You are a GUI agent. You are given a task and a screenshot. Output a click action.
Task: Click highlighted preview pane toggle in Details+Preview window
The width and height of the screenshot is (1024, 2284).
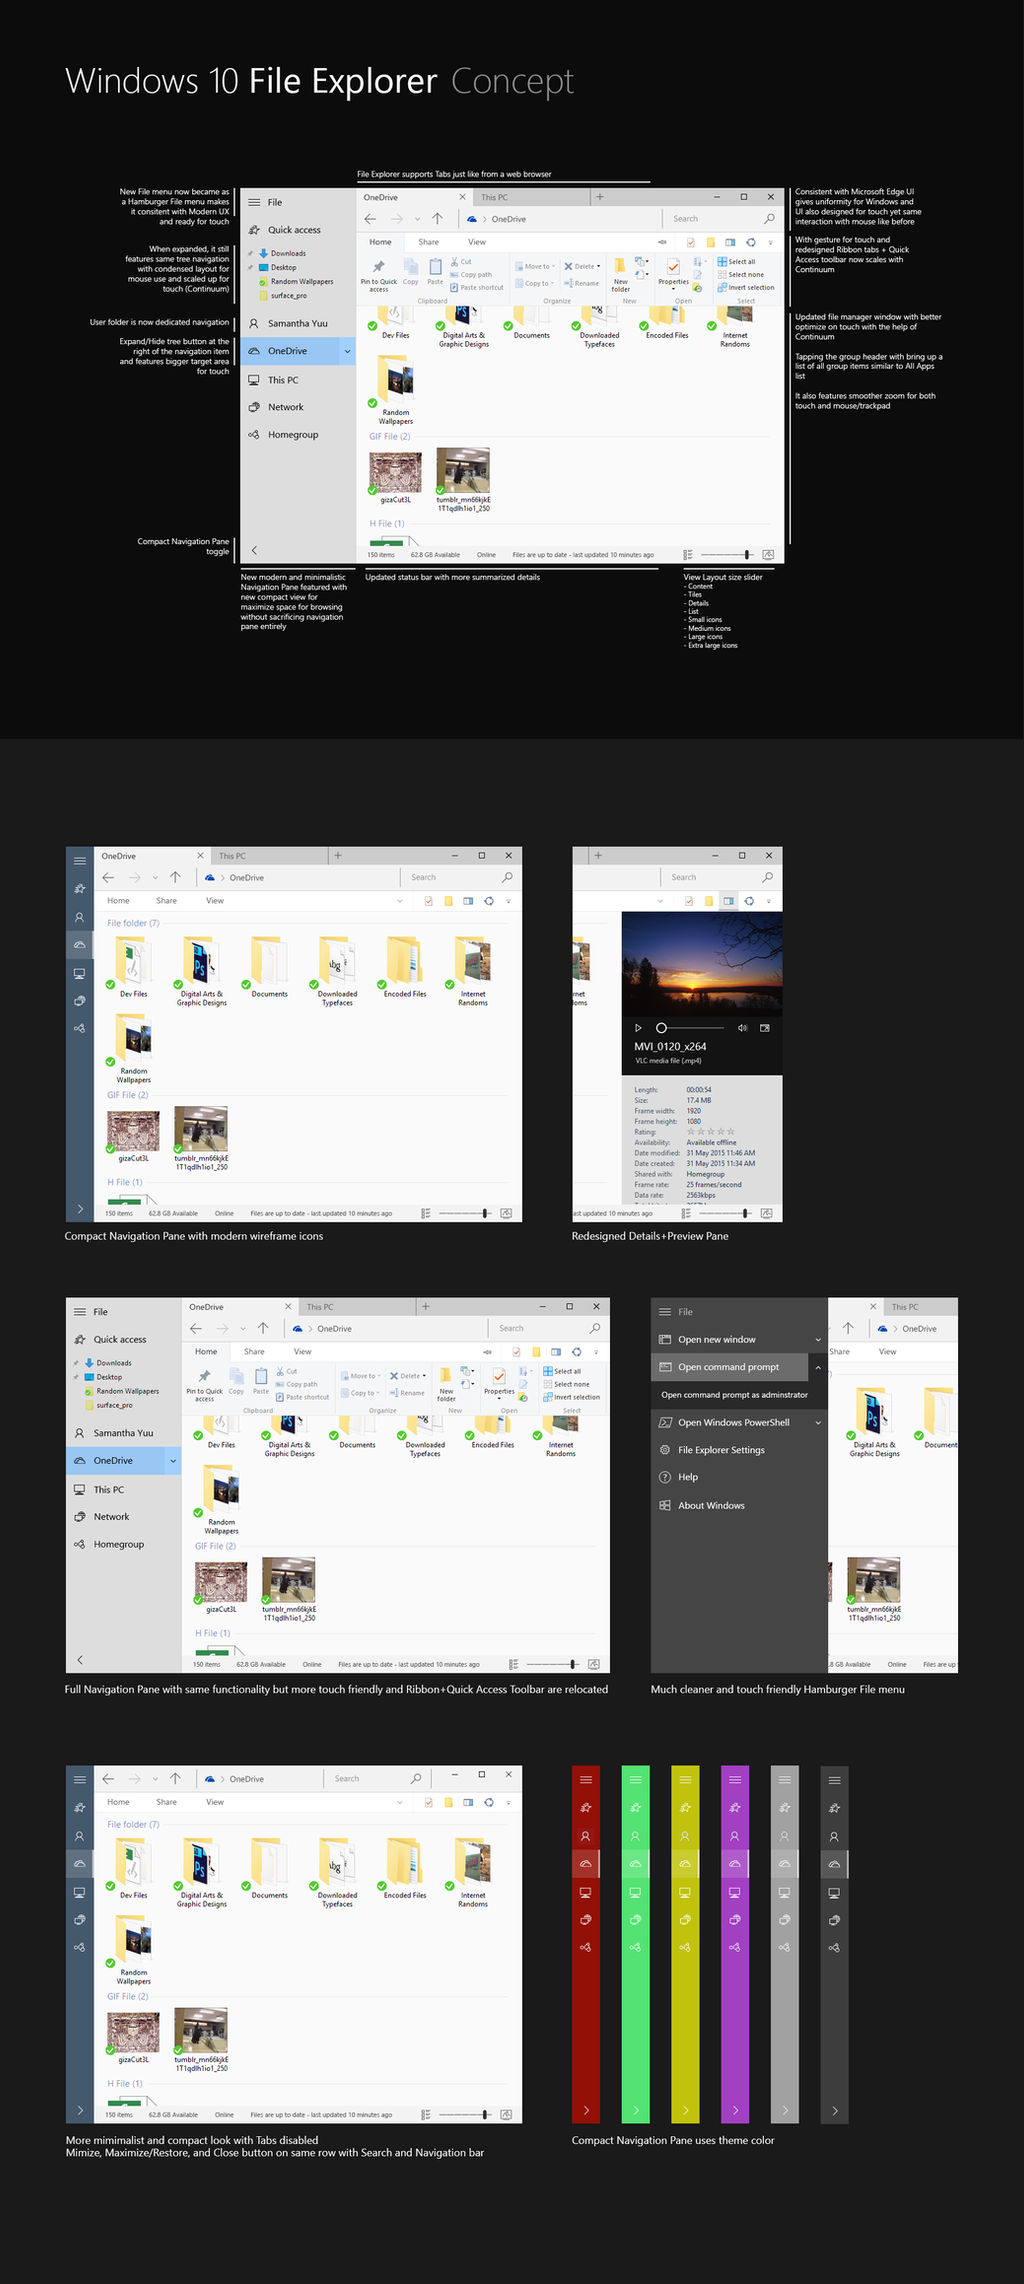coord(729,901)
